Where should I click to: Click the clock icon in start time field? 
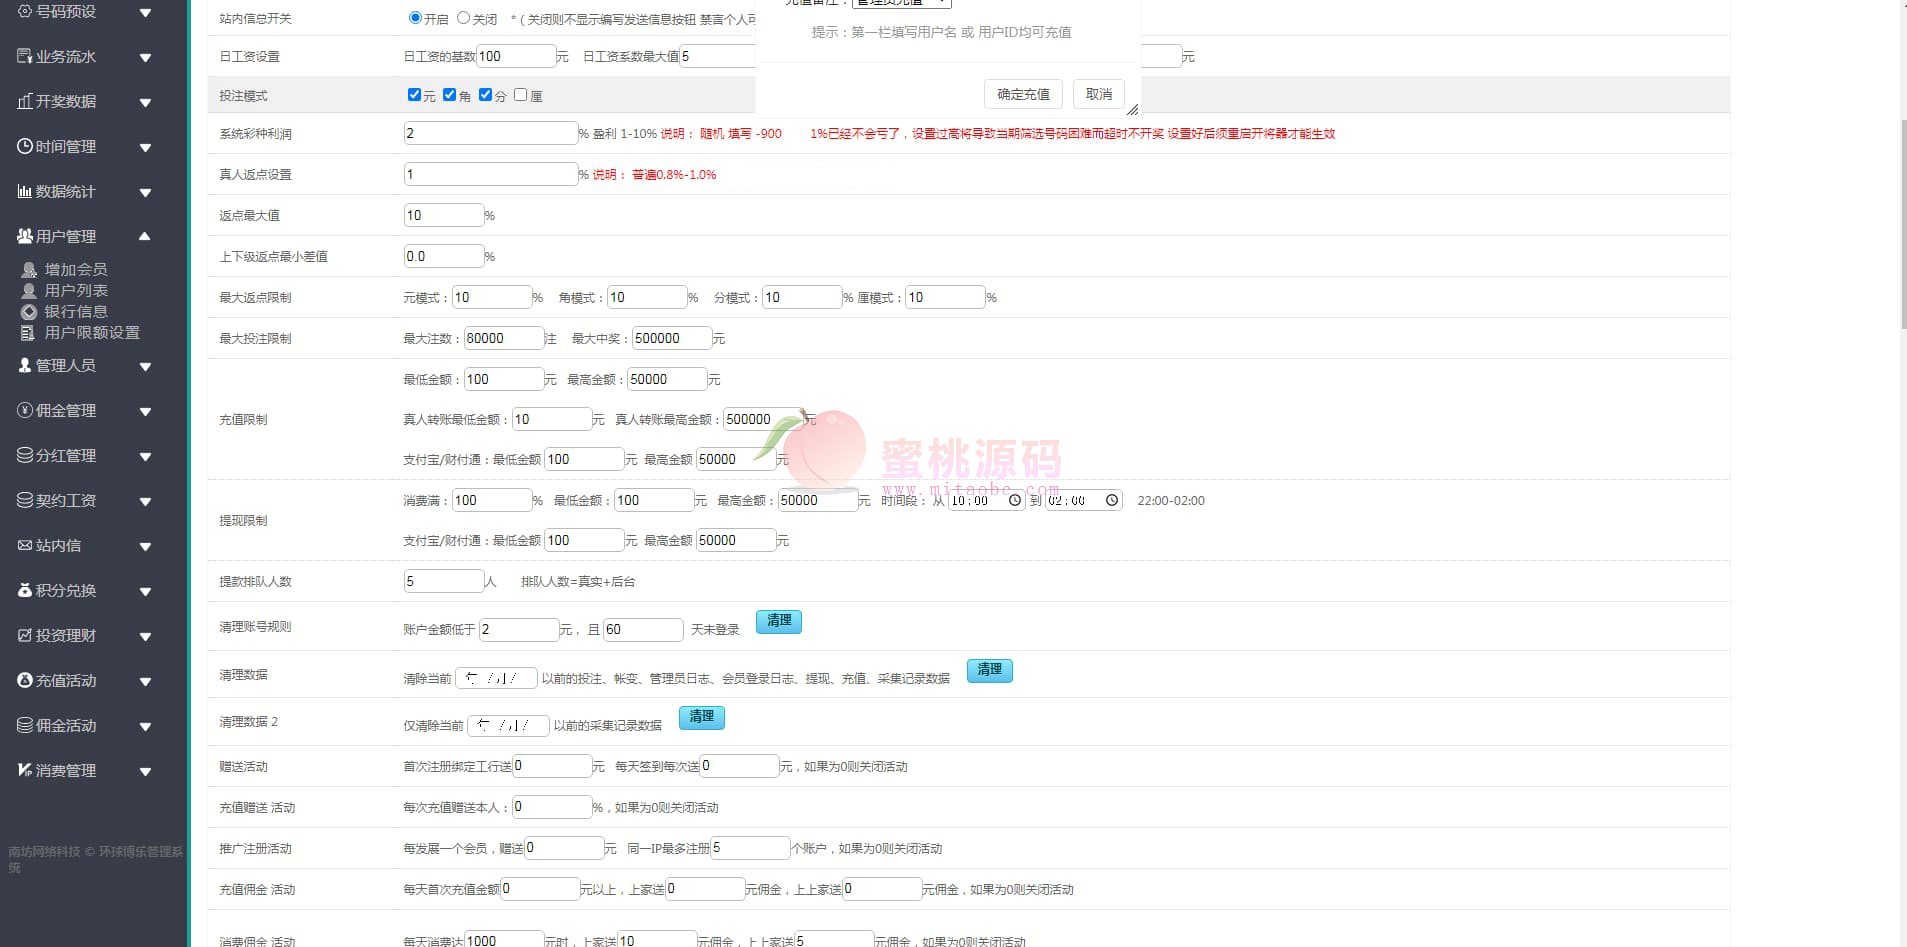click(1015, 500)
